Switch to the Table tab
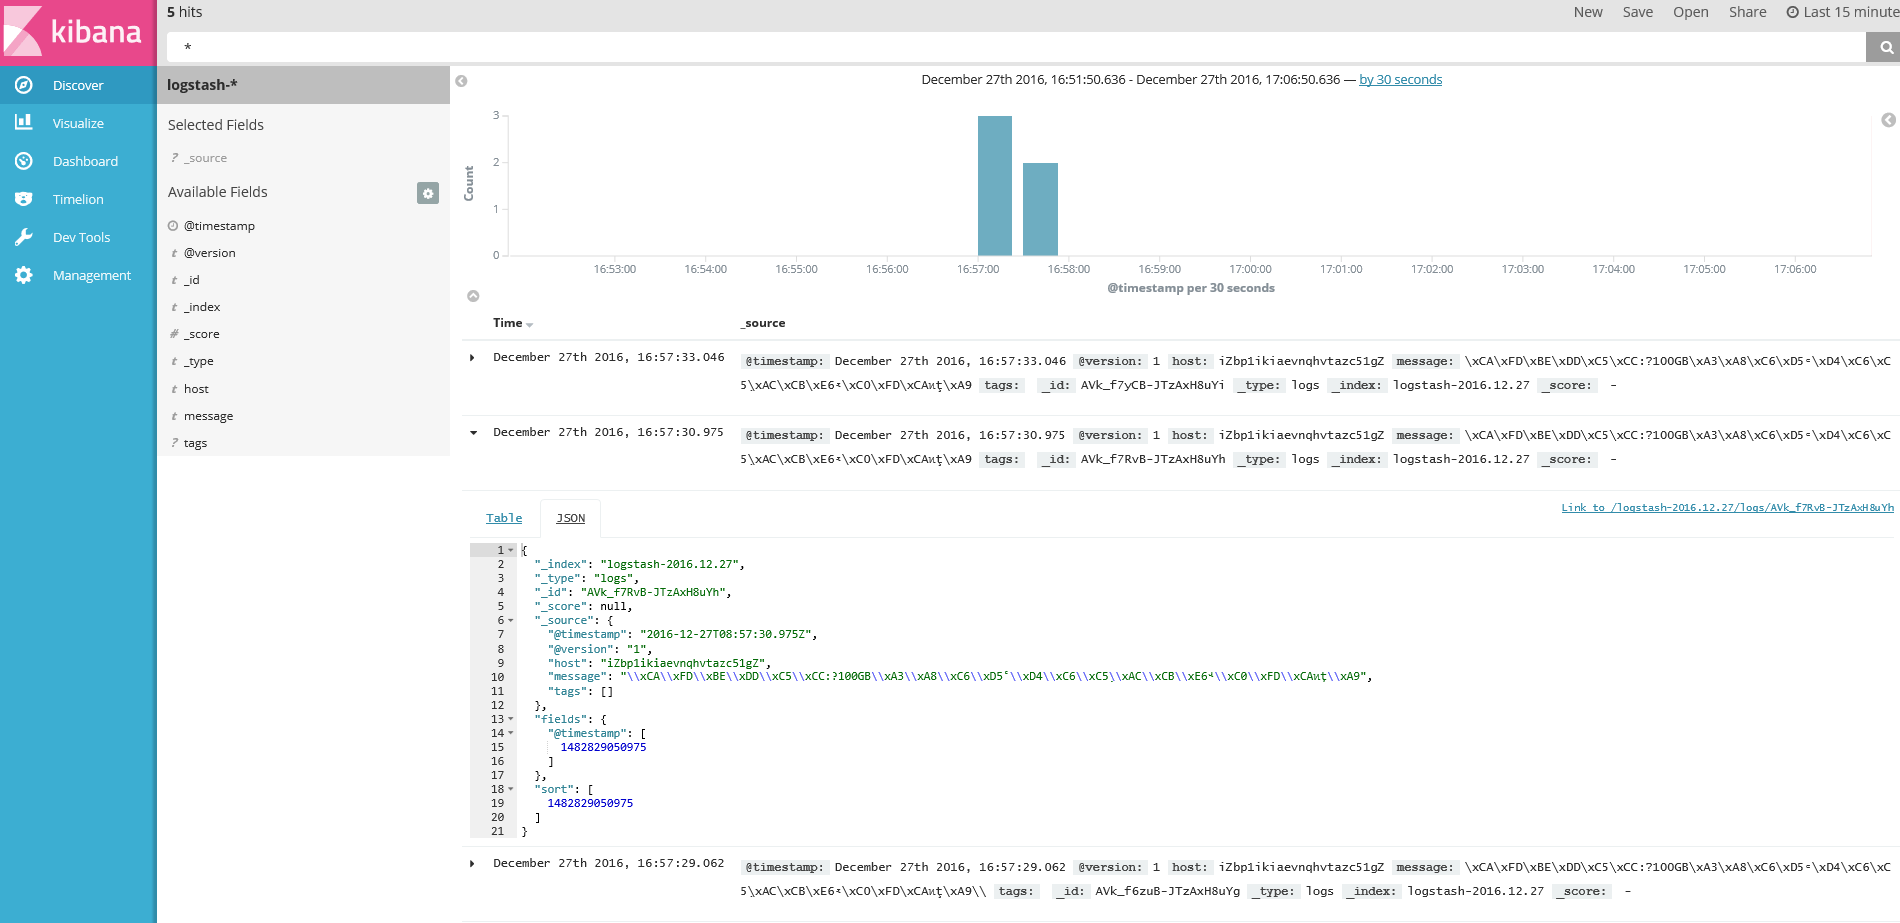This screenshot has width=1900, height=923. click(504, 518)
